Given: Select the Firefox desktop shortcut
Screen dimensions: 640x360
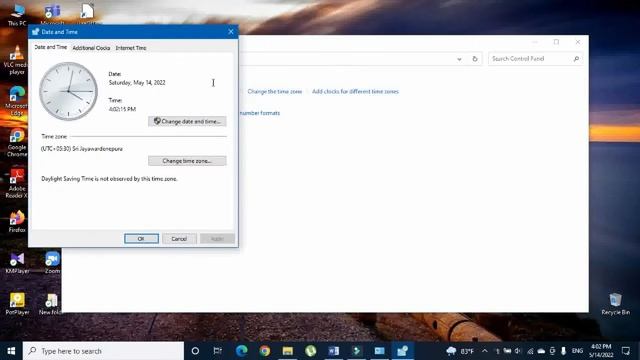Looking at the screenshot, I should 17,222.
